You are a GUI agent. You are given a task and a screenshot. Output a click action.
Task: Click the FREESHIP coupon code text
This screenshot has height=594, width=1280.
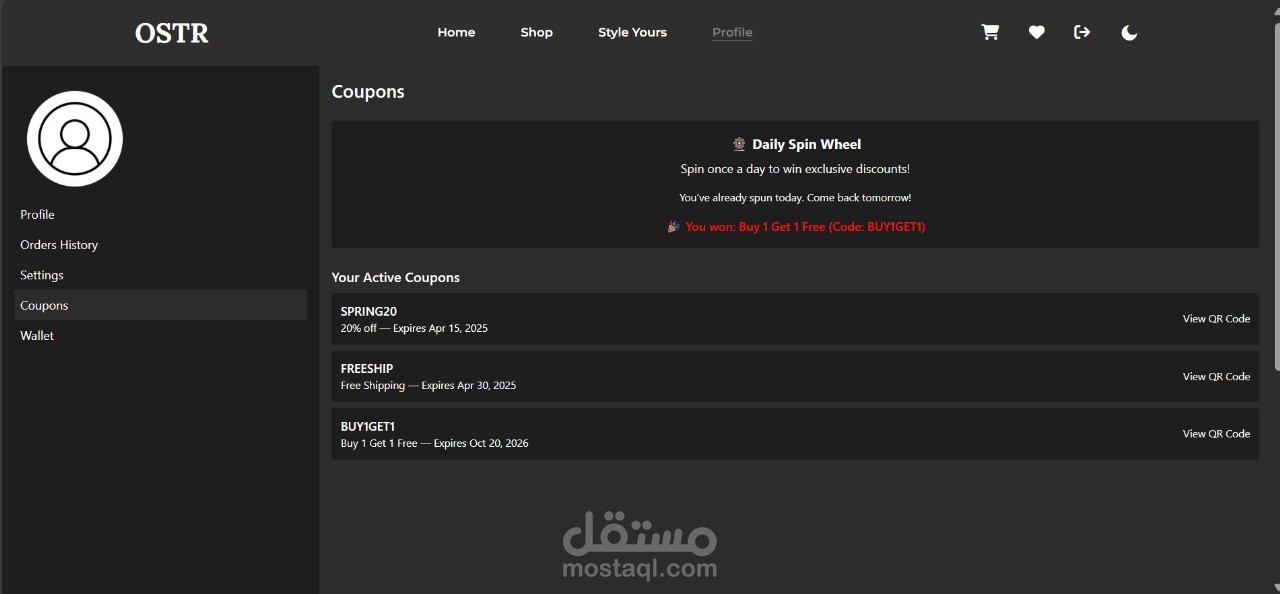pos(366,368)
